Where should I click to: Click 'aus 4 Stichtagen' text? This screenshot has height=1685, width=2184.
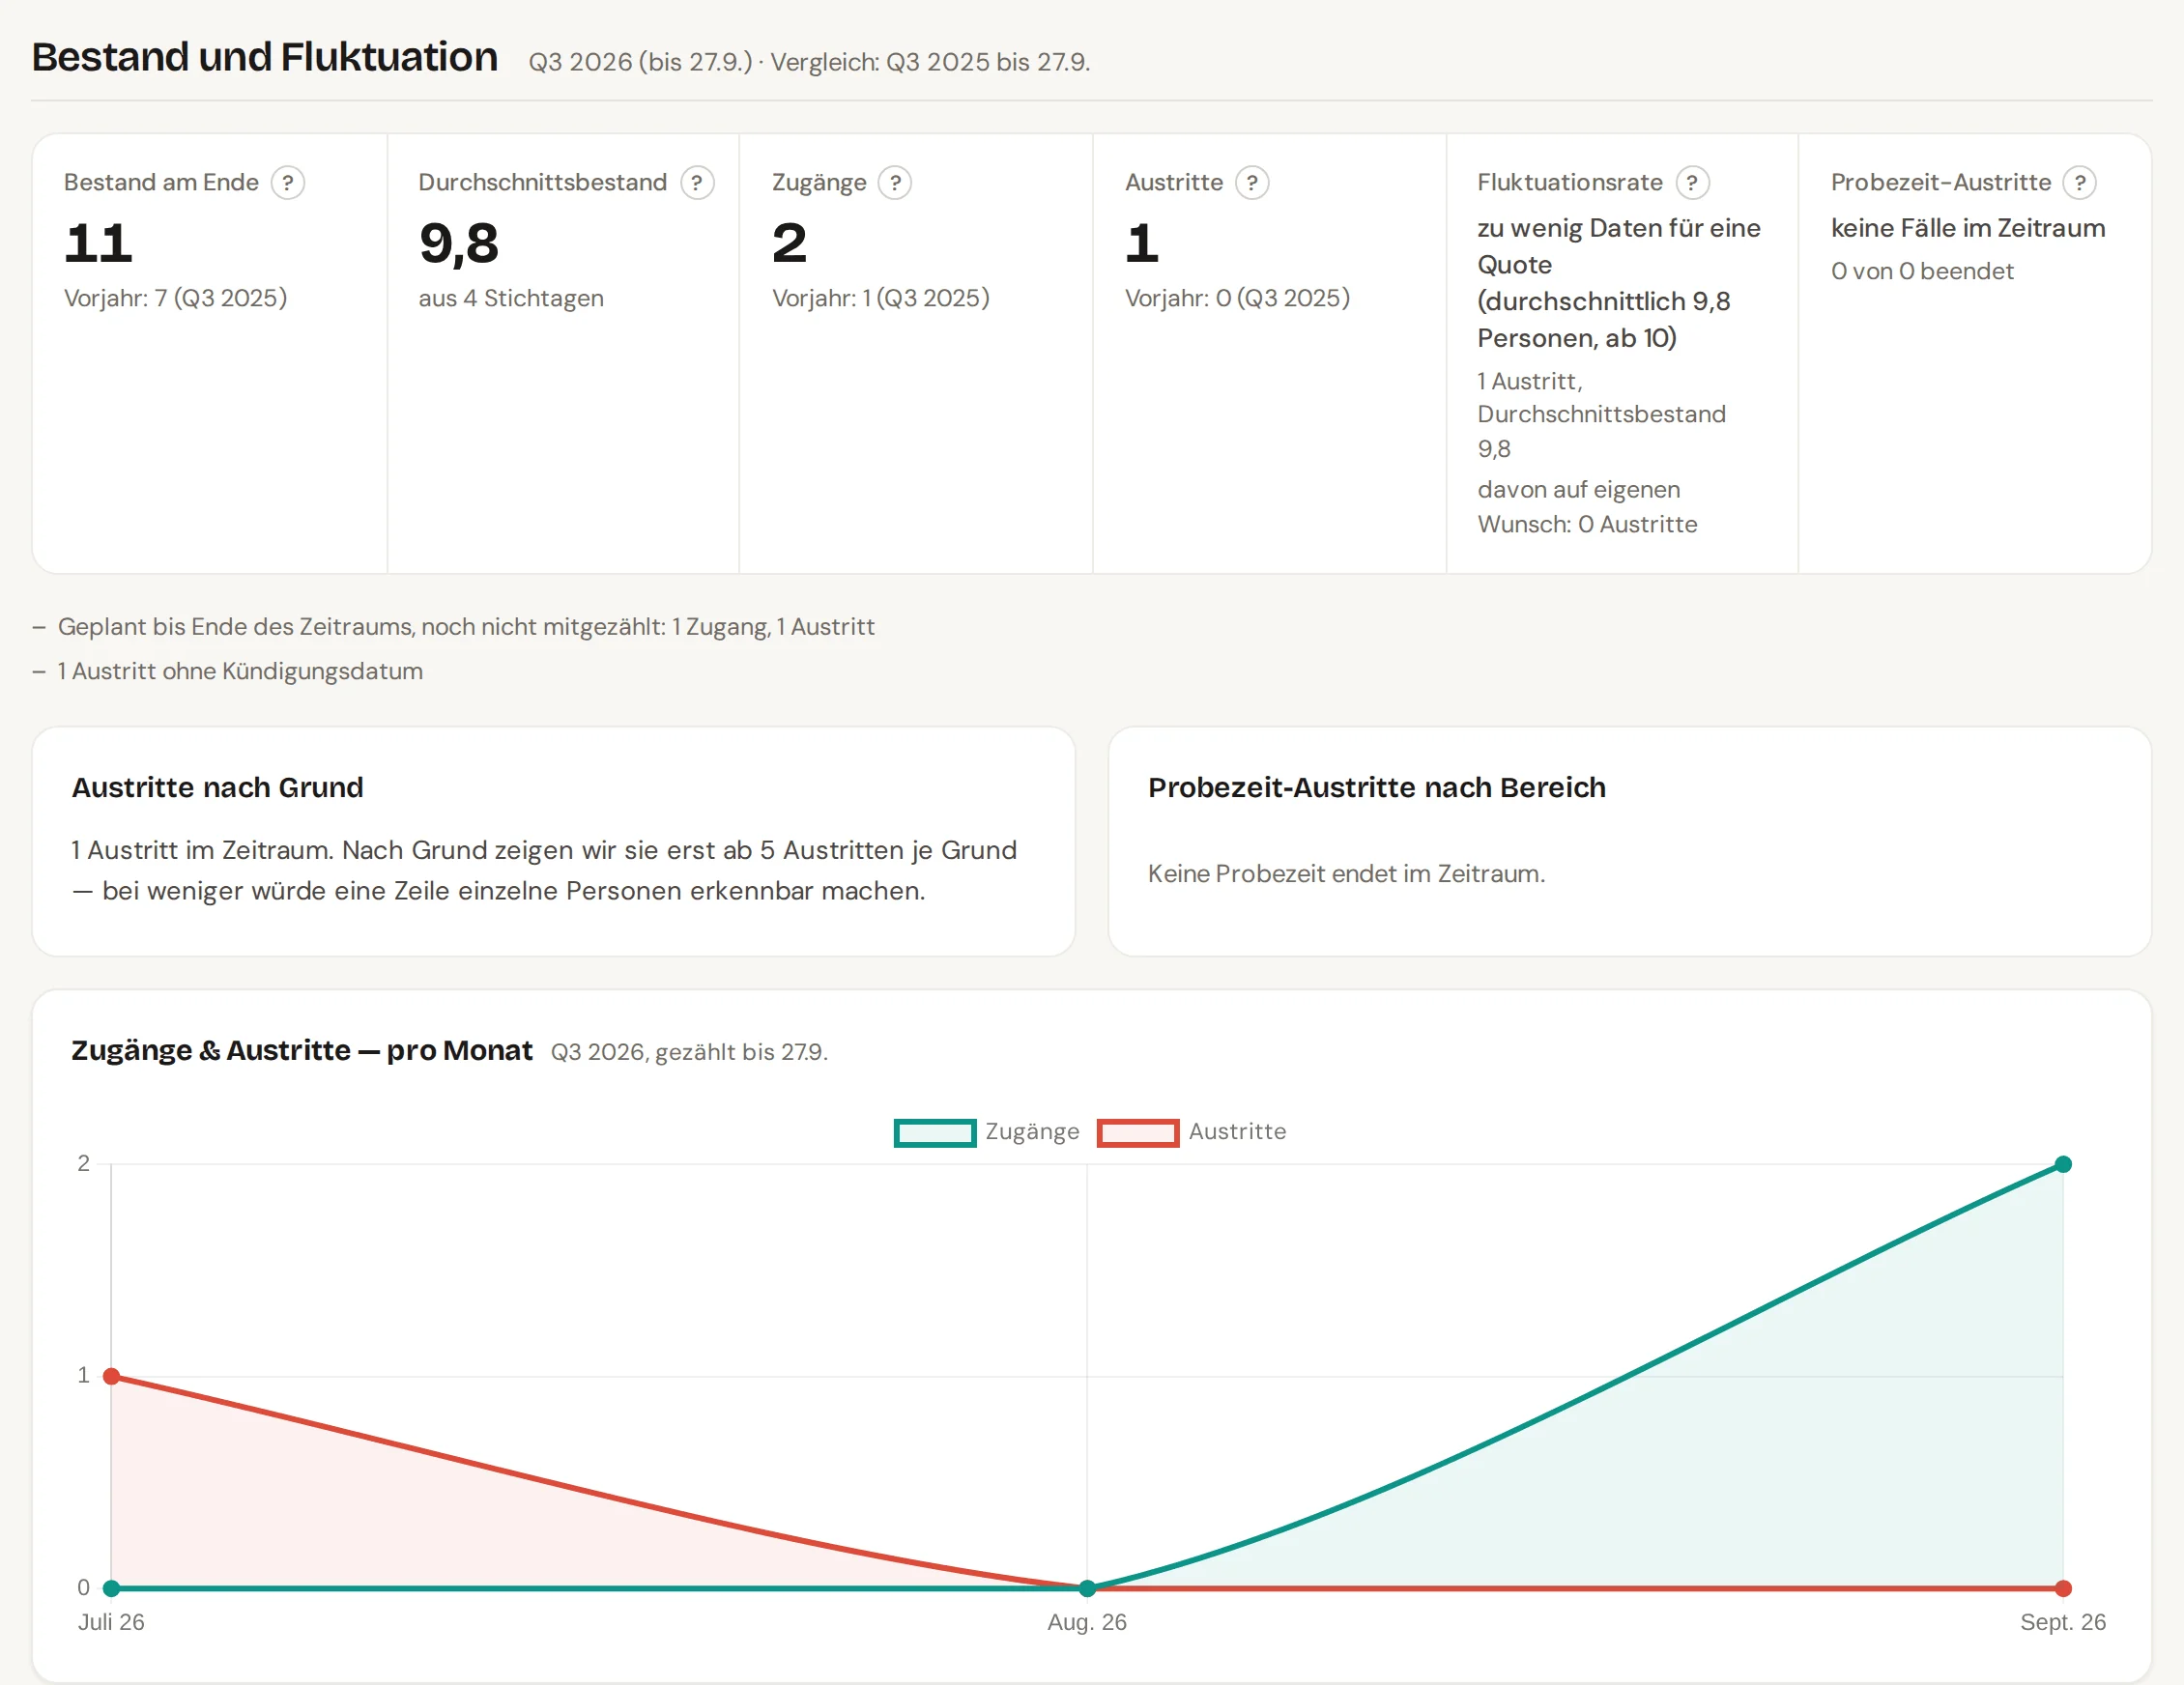coord(511,298)
